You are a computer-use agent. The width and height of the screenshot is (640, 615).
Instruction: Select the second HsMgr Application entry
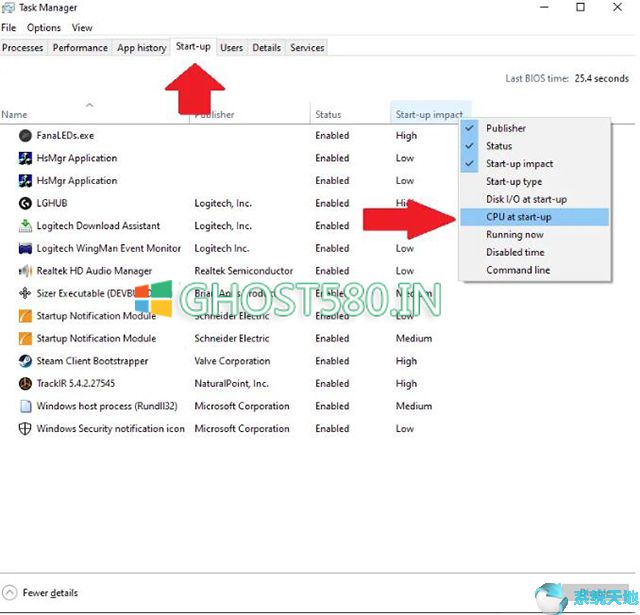(77, 181)
